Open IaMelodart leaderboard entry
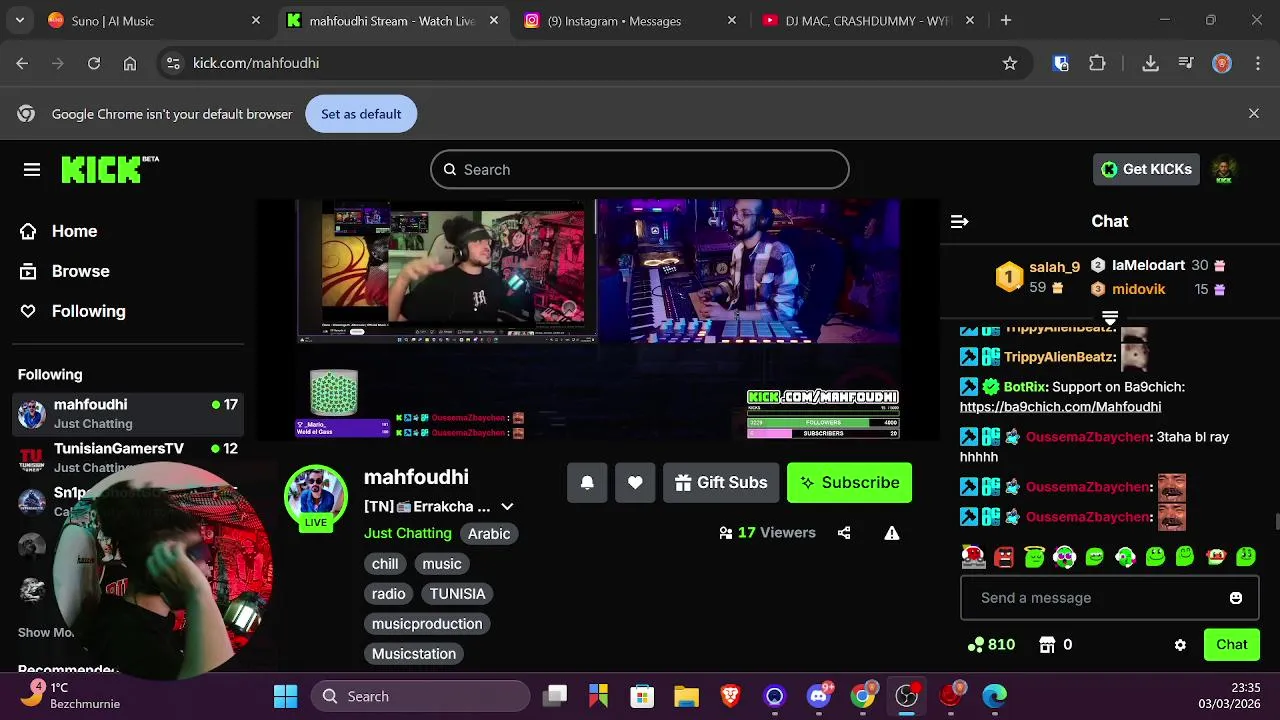 click(1158, 265)
